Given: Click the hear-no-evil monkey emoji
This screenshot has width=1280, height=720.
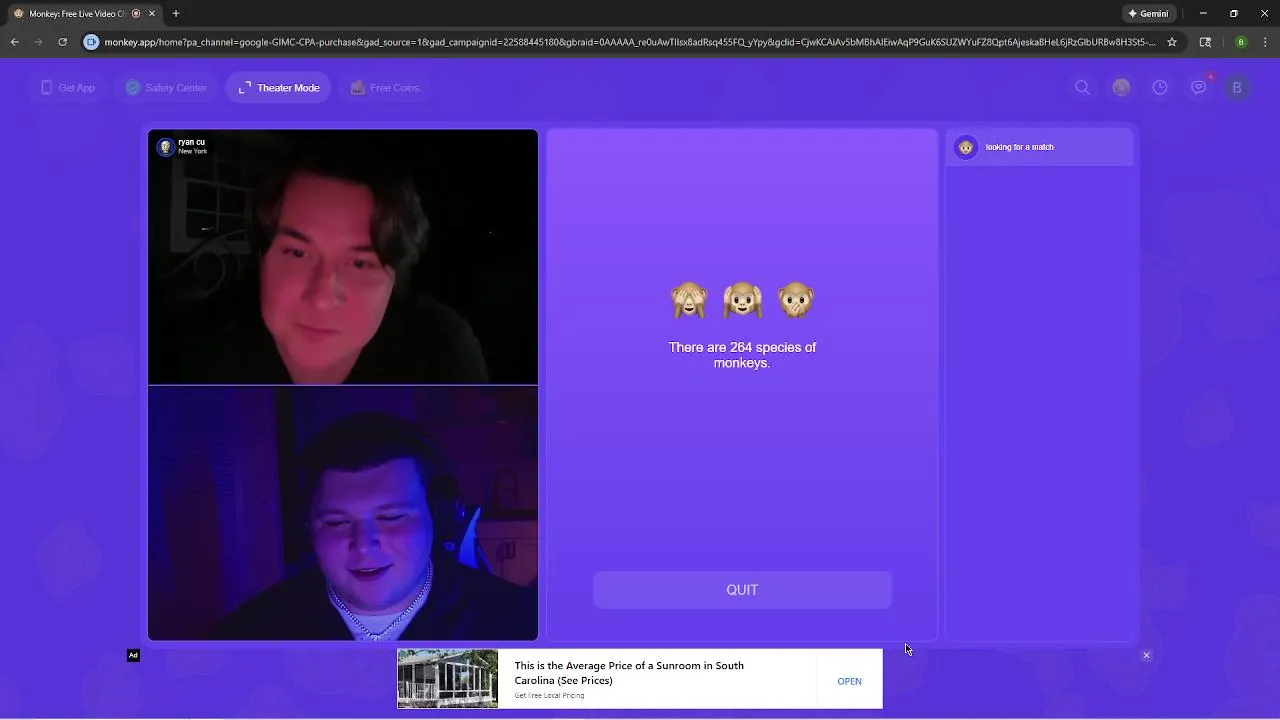Looking at the screenshot, I should (742, 300).
